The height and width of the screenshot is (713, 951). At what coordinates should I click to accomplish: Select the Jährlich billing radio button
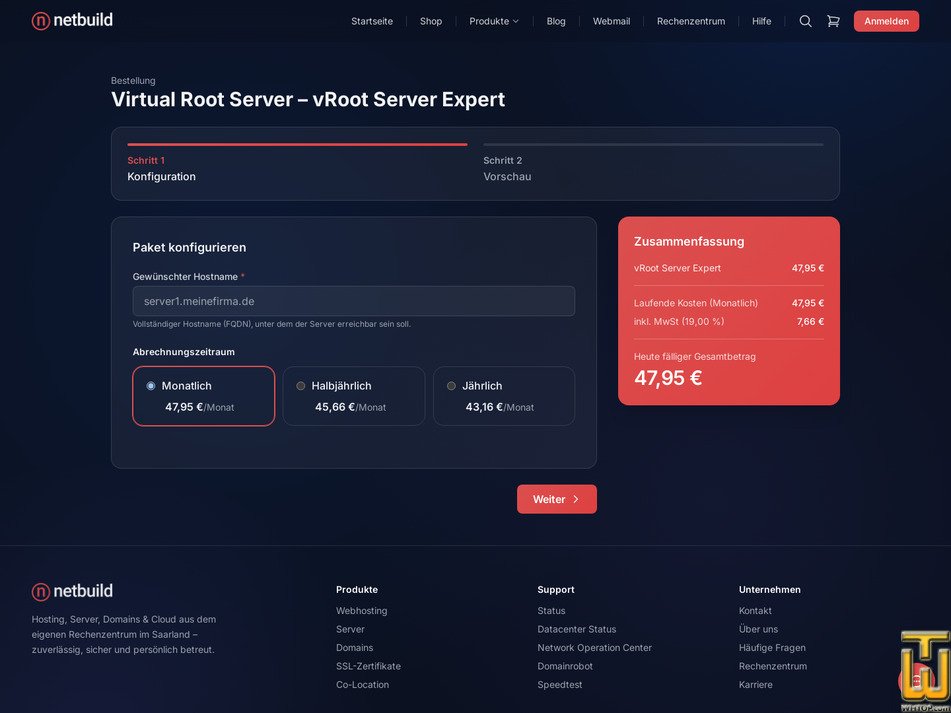pyautogui.click(x=451, y=386)
